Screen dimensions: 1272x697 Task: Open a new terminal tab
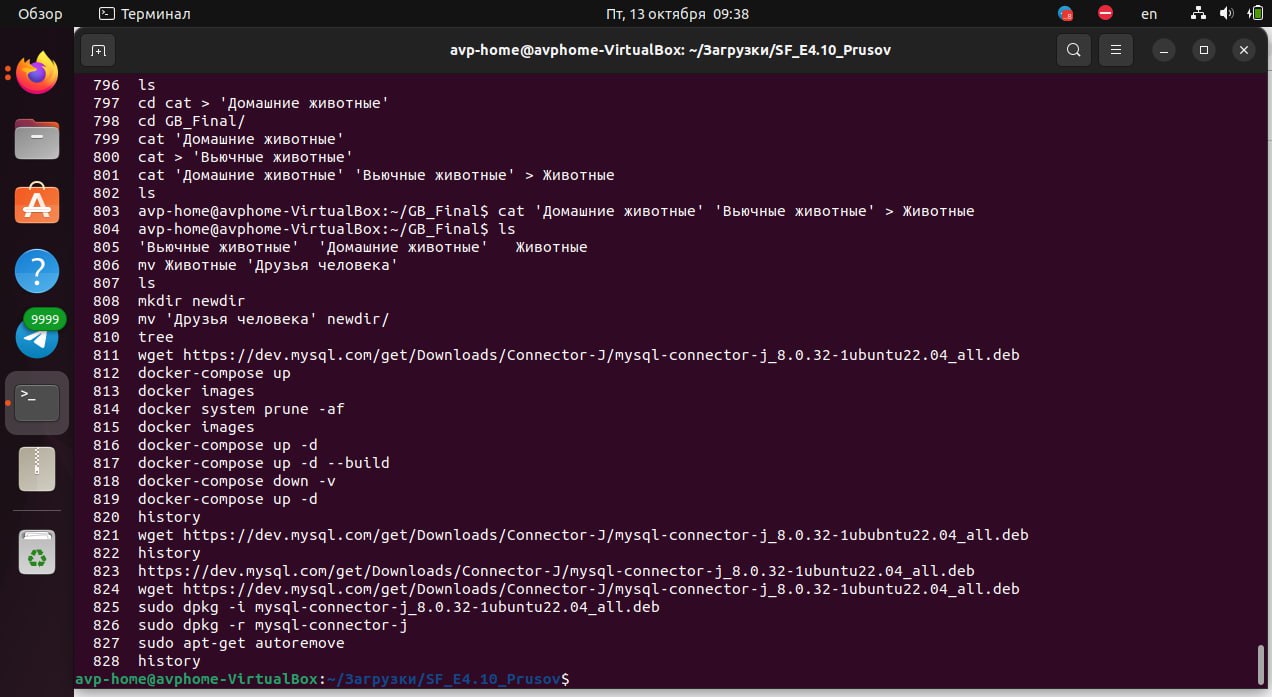(97, 49)
